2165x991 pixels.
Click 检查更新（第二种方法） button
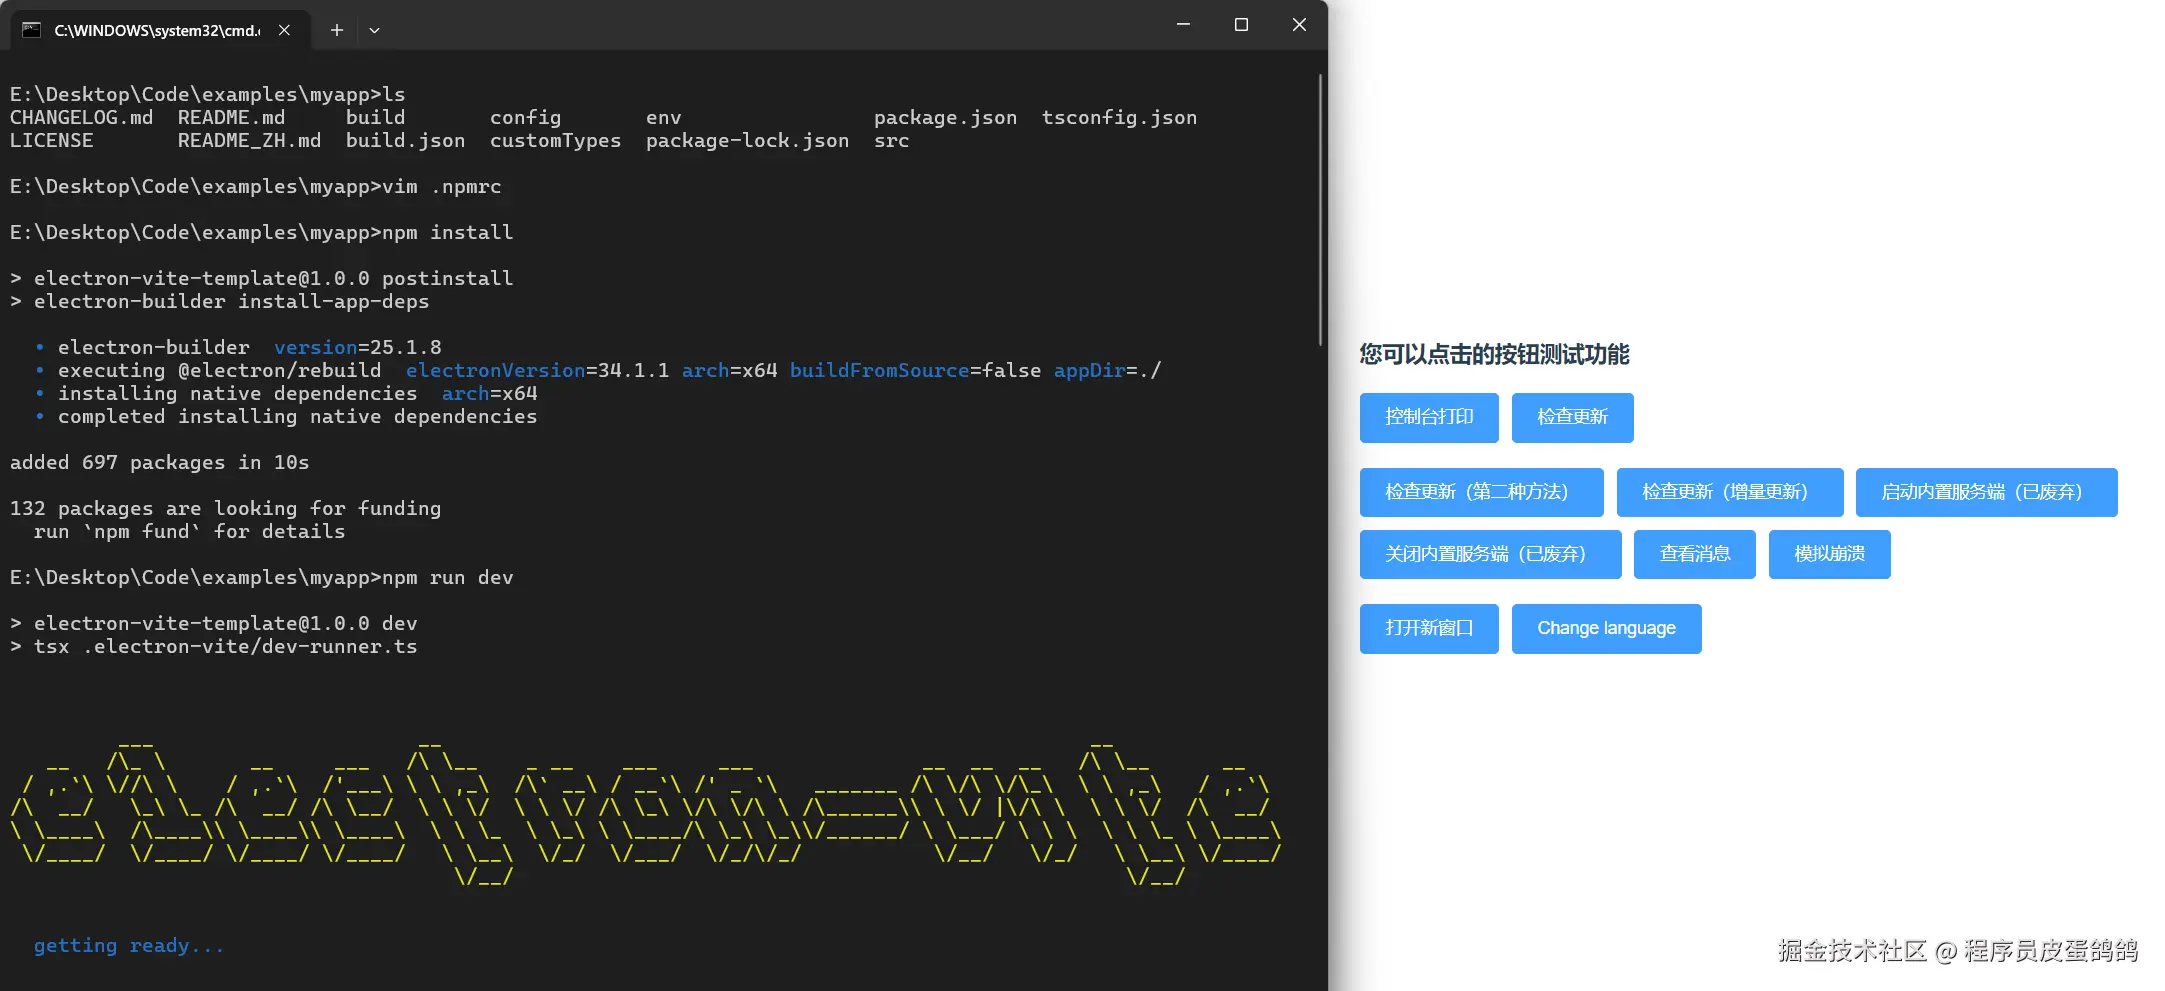point(1481,492)
